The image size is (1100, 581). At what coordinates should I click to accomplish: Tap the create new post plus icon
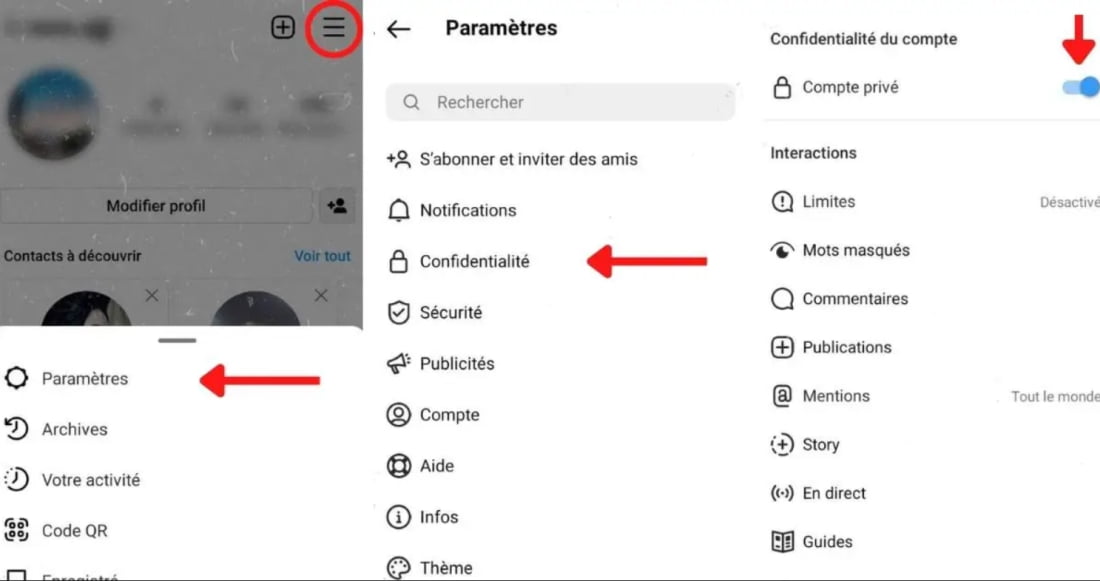[x=283, y=27]
